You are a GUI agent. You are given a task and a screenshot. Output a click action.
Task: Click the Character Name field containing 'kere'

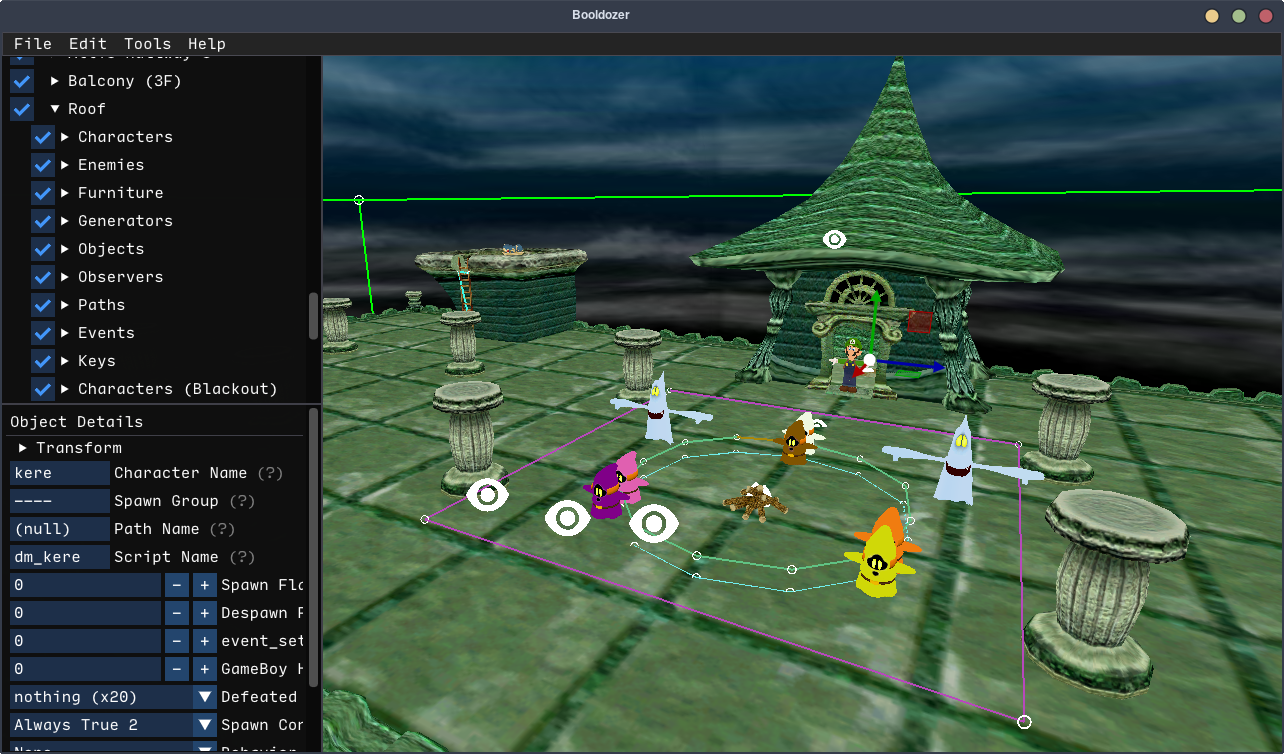click(60, 473)
